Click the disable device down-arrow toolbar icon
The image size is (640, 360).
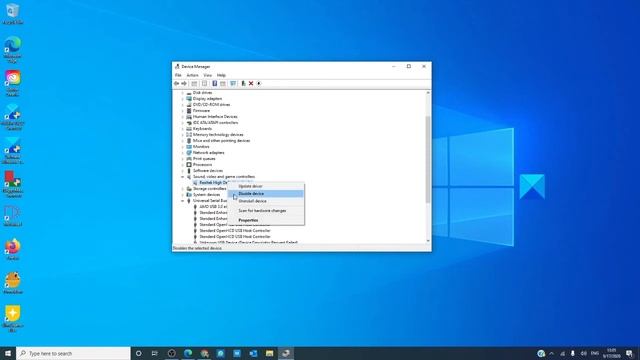coord(259,83)
